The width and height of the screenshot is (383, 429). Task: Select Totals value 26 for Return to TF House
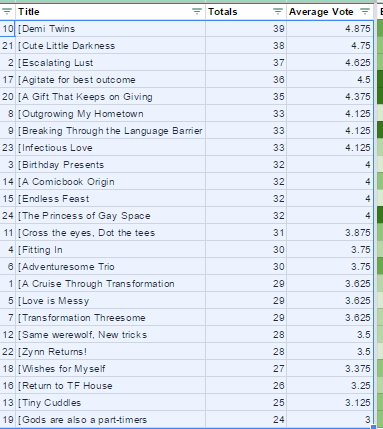pos(246,386)
